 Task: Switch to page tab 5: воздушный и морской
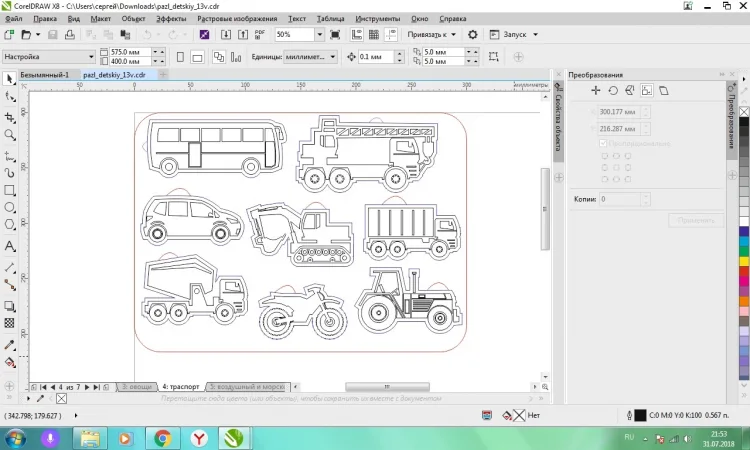tap(247, 386)
